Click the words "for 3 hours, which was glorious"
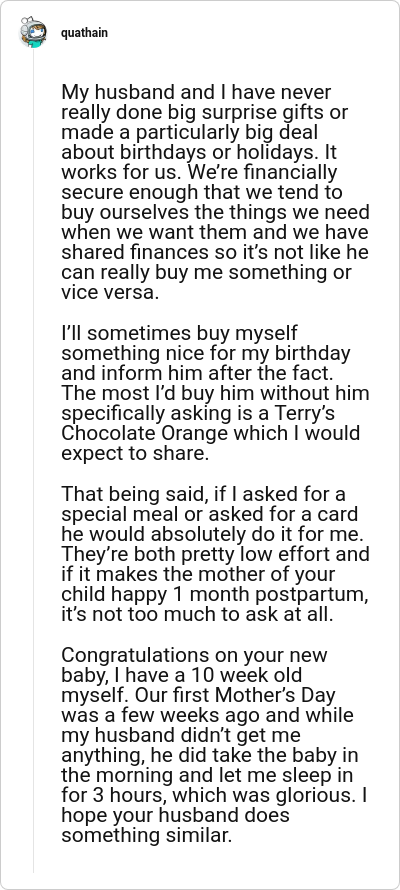The width and height of the screenshot is (400, 890). (209, 796)
